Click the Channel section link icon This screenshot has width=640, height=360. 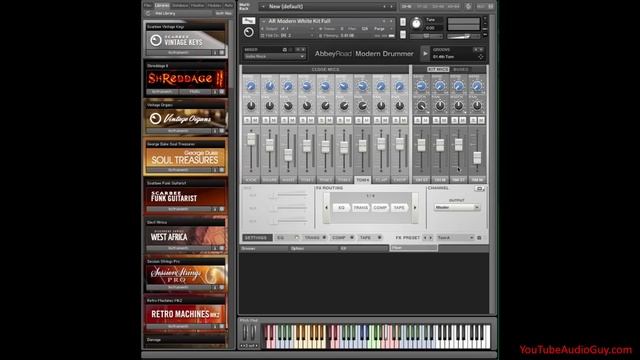[x=480, y=189]
